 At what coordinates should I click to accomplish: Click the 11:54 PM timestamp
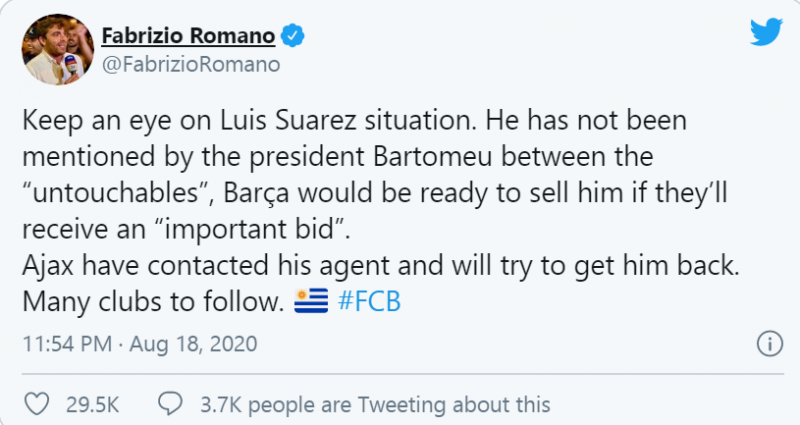point(67,344)
